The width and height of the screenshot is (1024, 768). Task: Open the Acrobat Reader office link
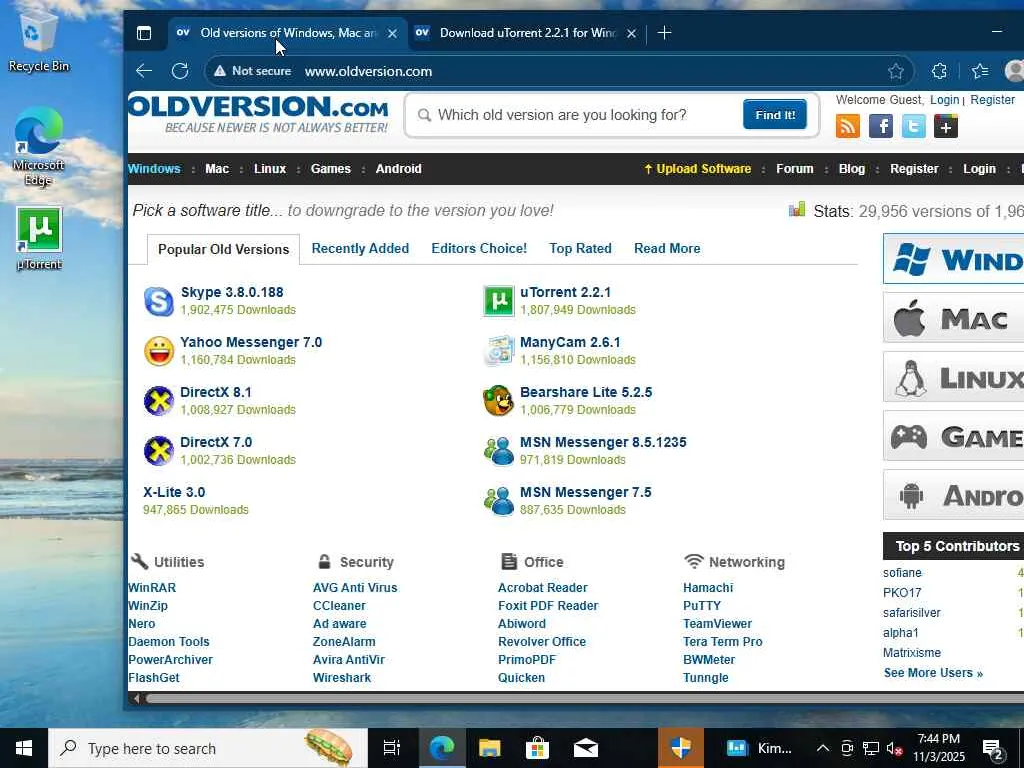(x=542, y=587)
